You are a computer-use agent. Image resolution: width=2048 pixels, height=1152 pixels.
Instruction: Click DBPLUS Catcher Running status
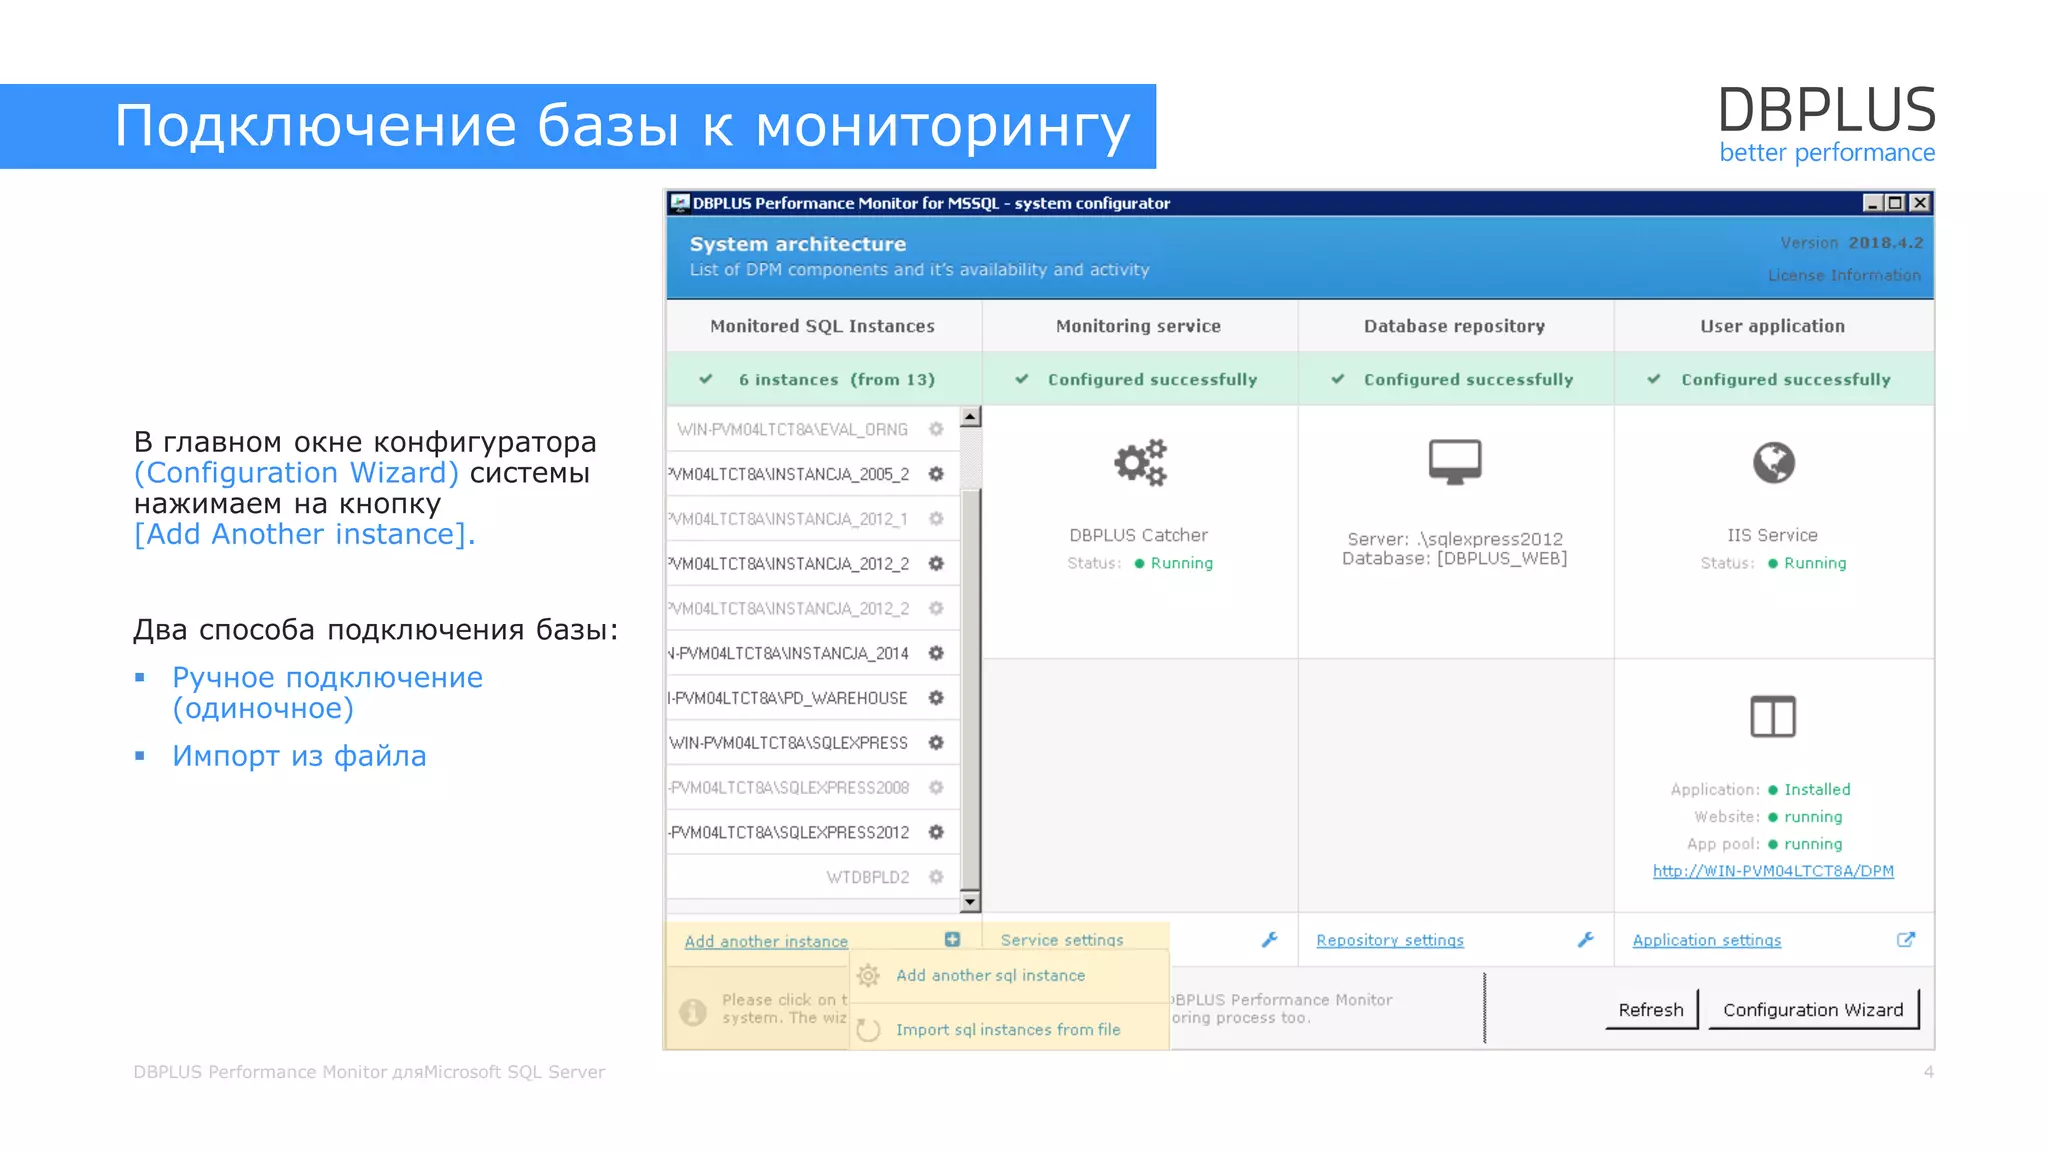pos(1174,563)
